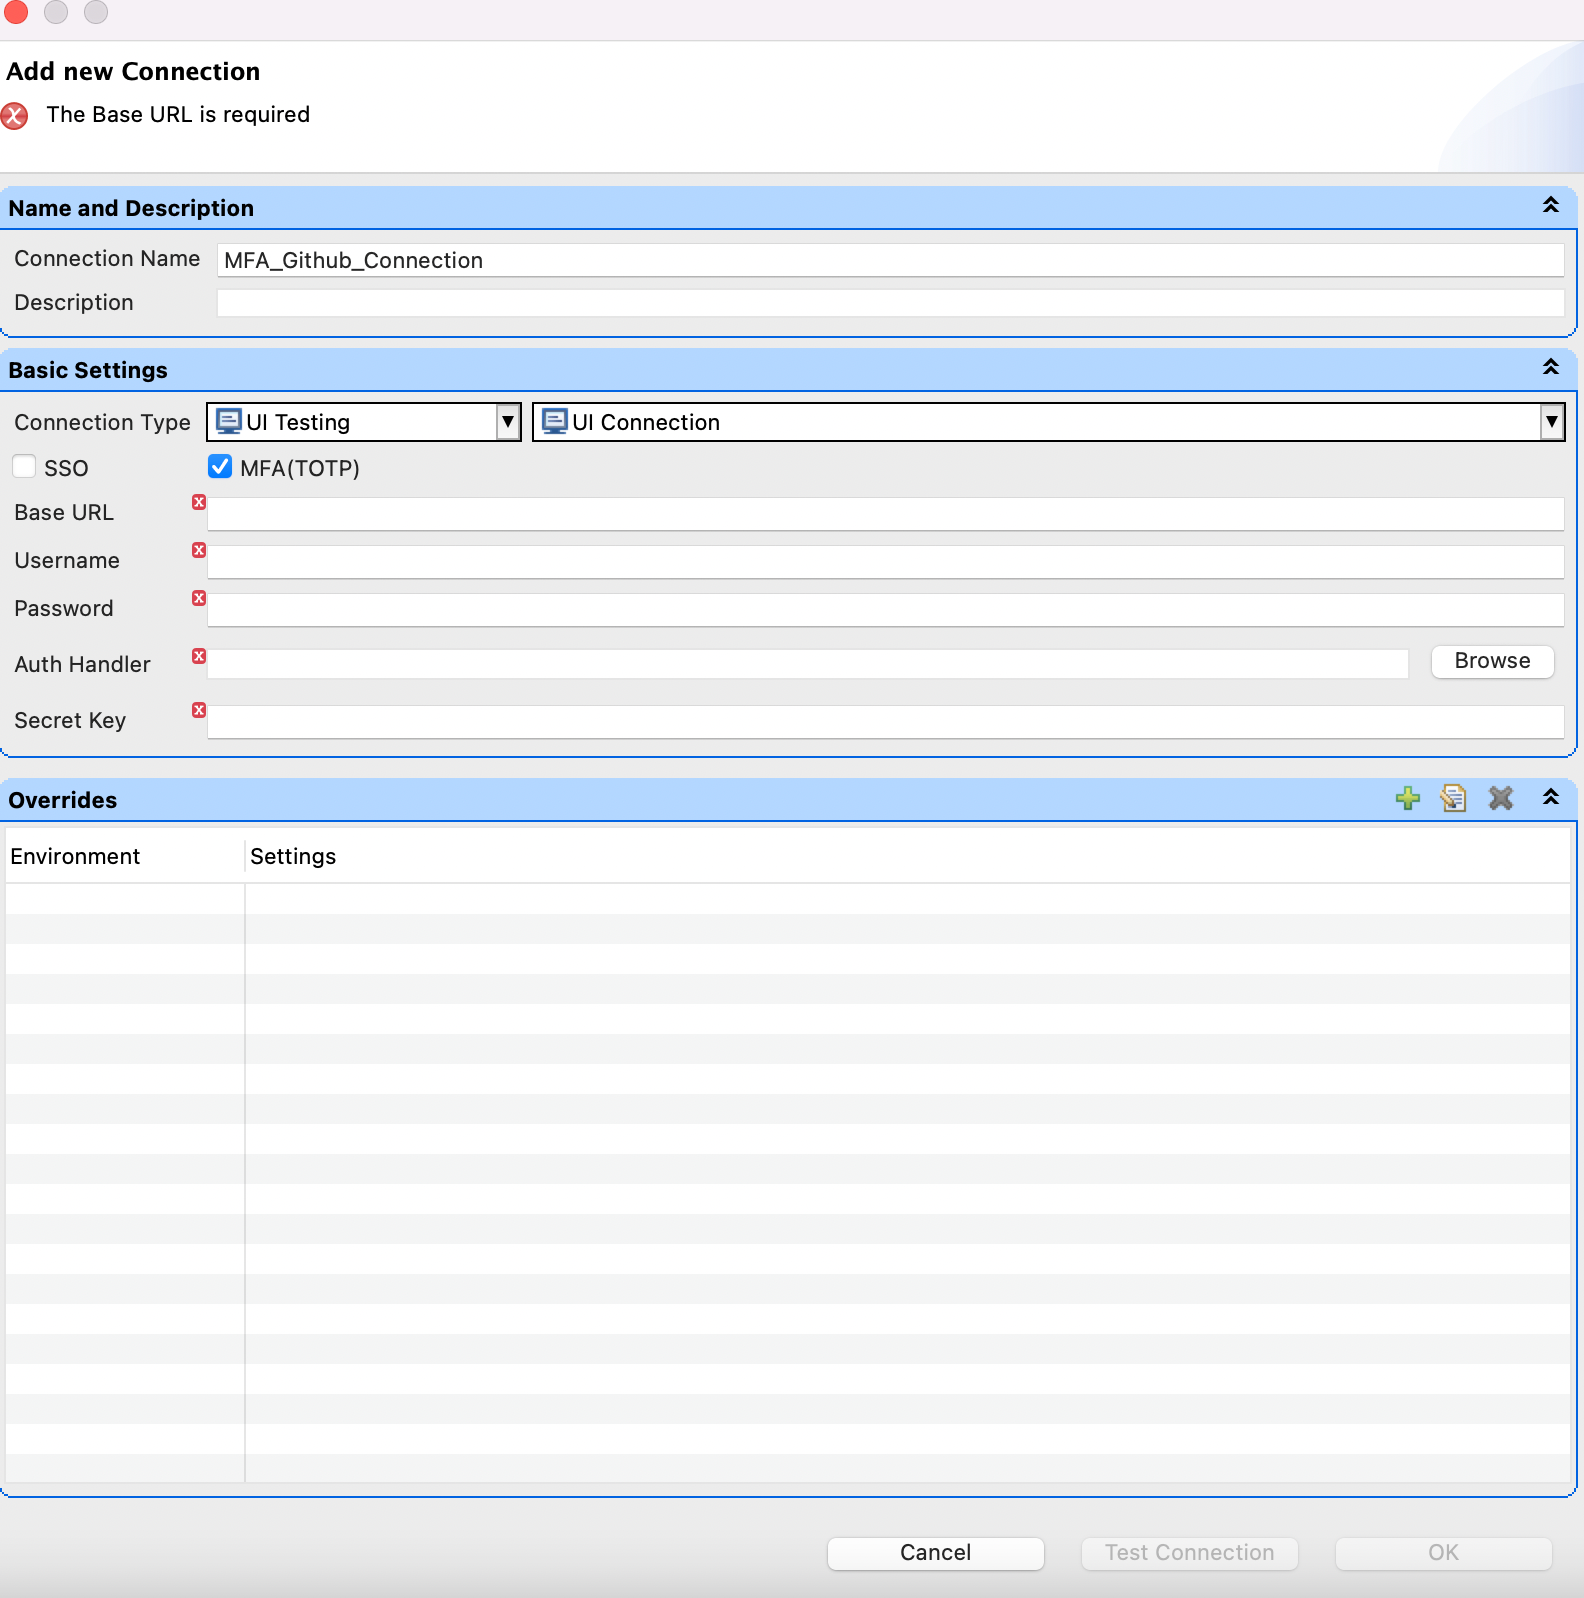Focus the Description input field
The height and width of the screenshot is (1598, 1584).
click(890, 303)
